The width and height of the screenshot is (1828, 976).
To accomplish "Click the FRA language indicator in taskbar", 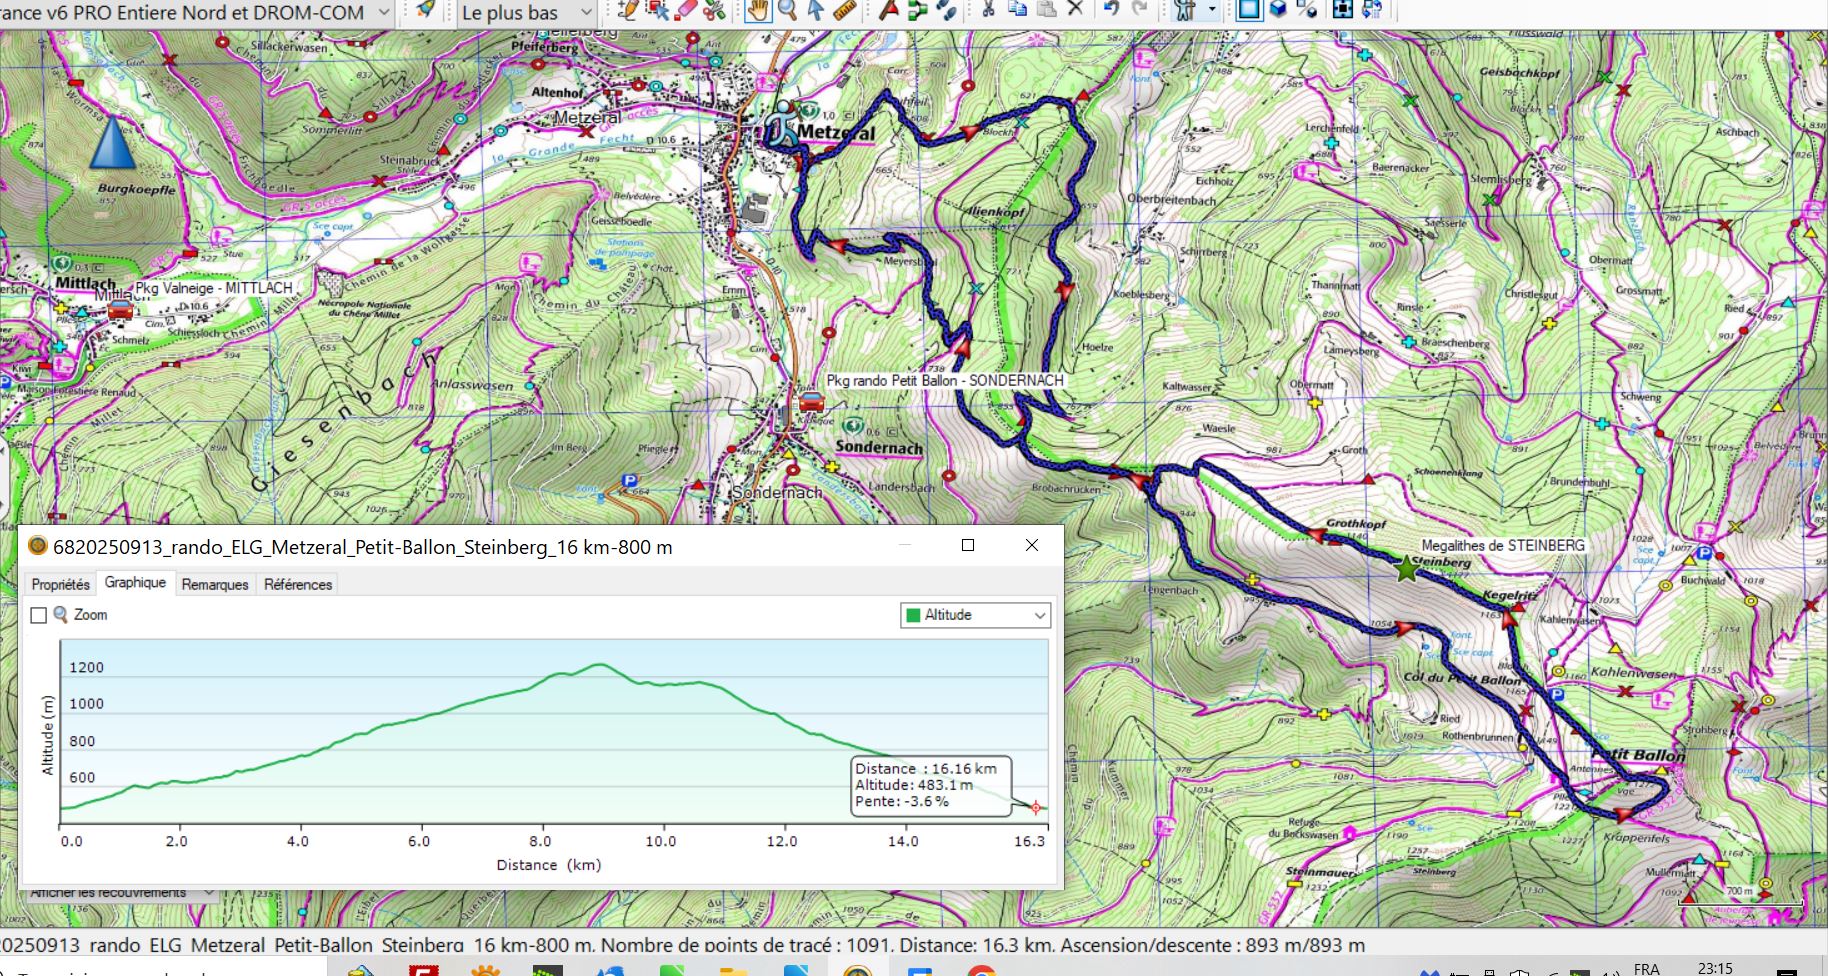I will tap(1646, 968).
